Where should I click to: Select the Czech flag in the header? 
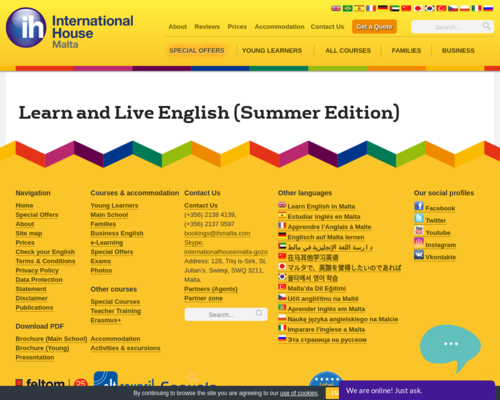(x=453, y=8)
